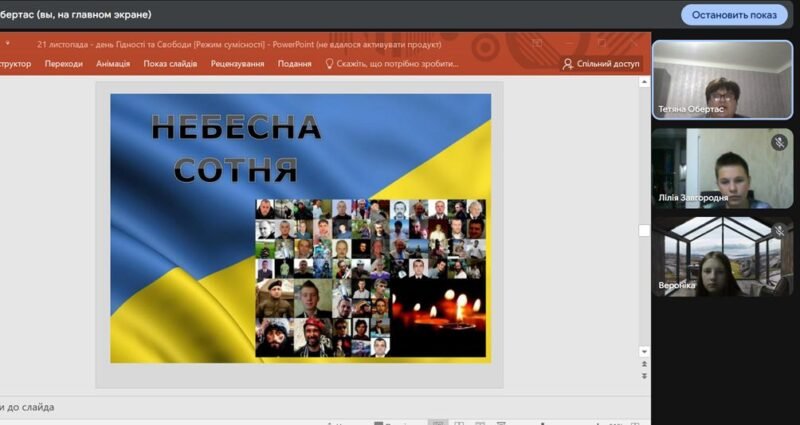800x425 pixels.
Task: Click the "Остановить показ" button
Action: pyautogui.click(x=735, y=15)
